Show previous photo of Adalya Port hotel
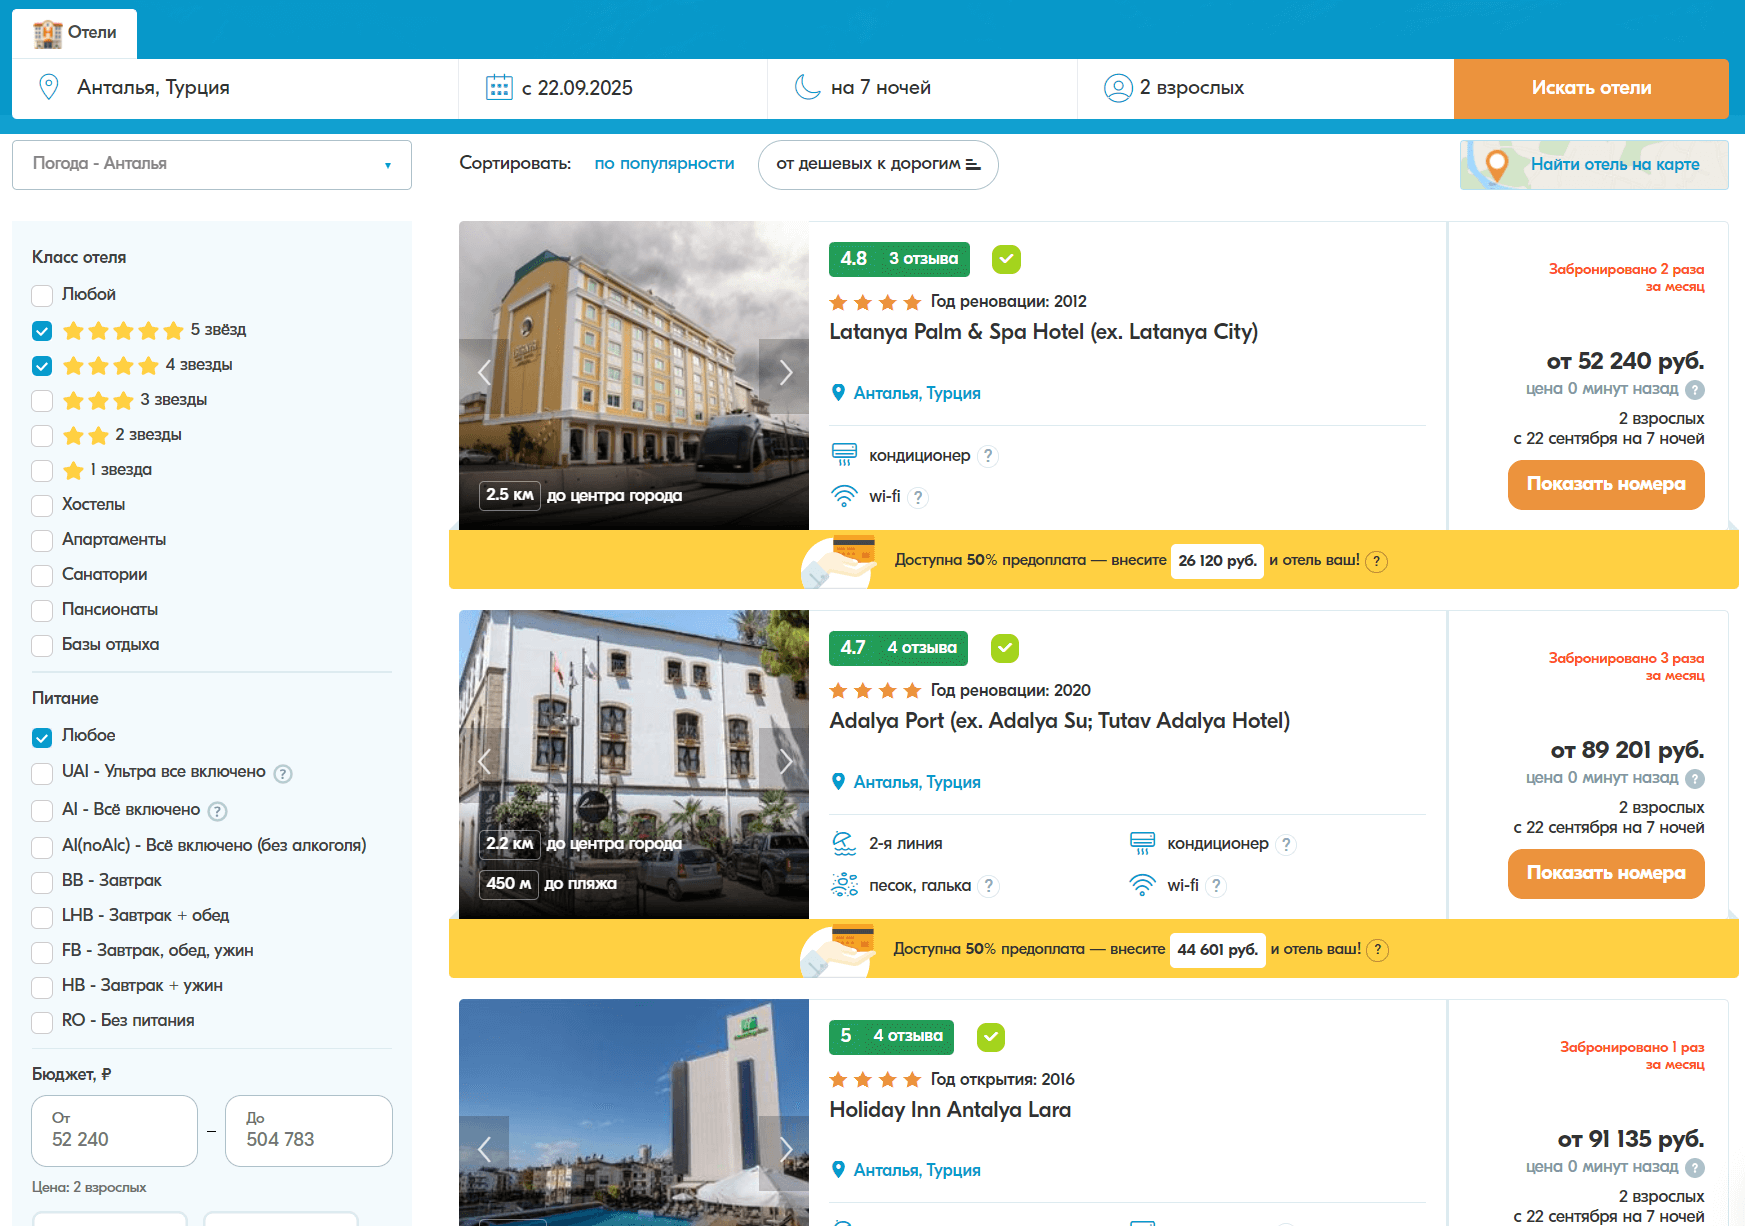 click(x=484, y=762)
